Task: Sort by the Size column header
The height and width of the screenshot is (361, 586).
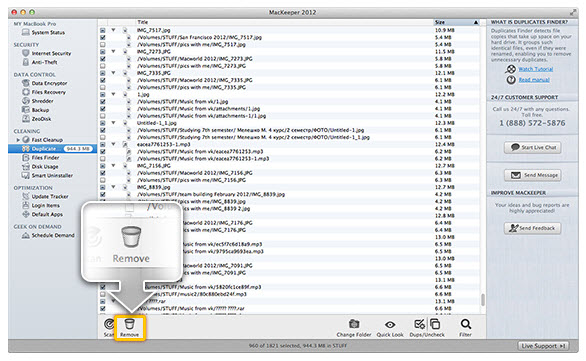Action: click(456, 22)
